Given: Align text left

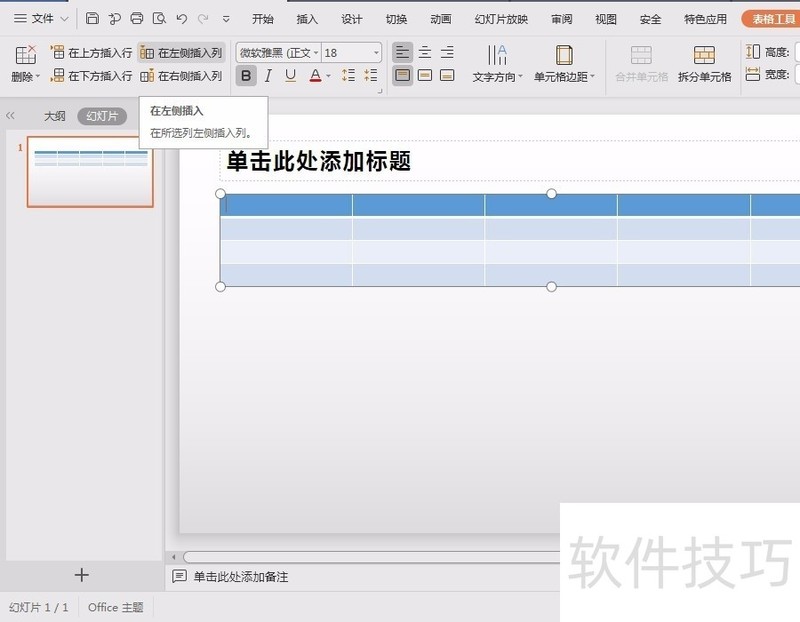Looking at the screenshot, I should 403,52.
